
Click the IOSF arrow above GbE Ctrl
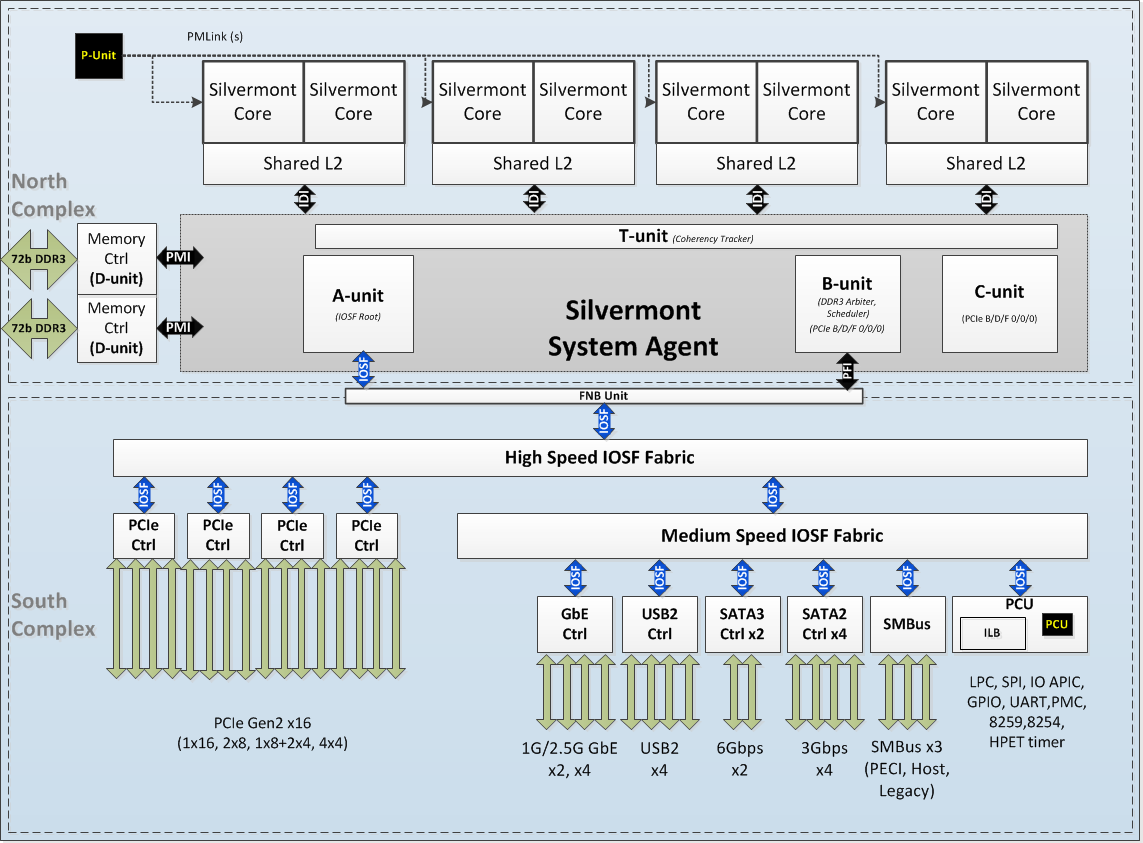(575, 578)
